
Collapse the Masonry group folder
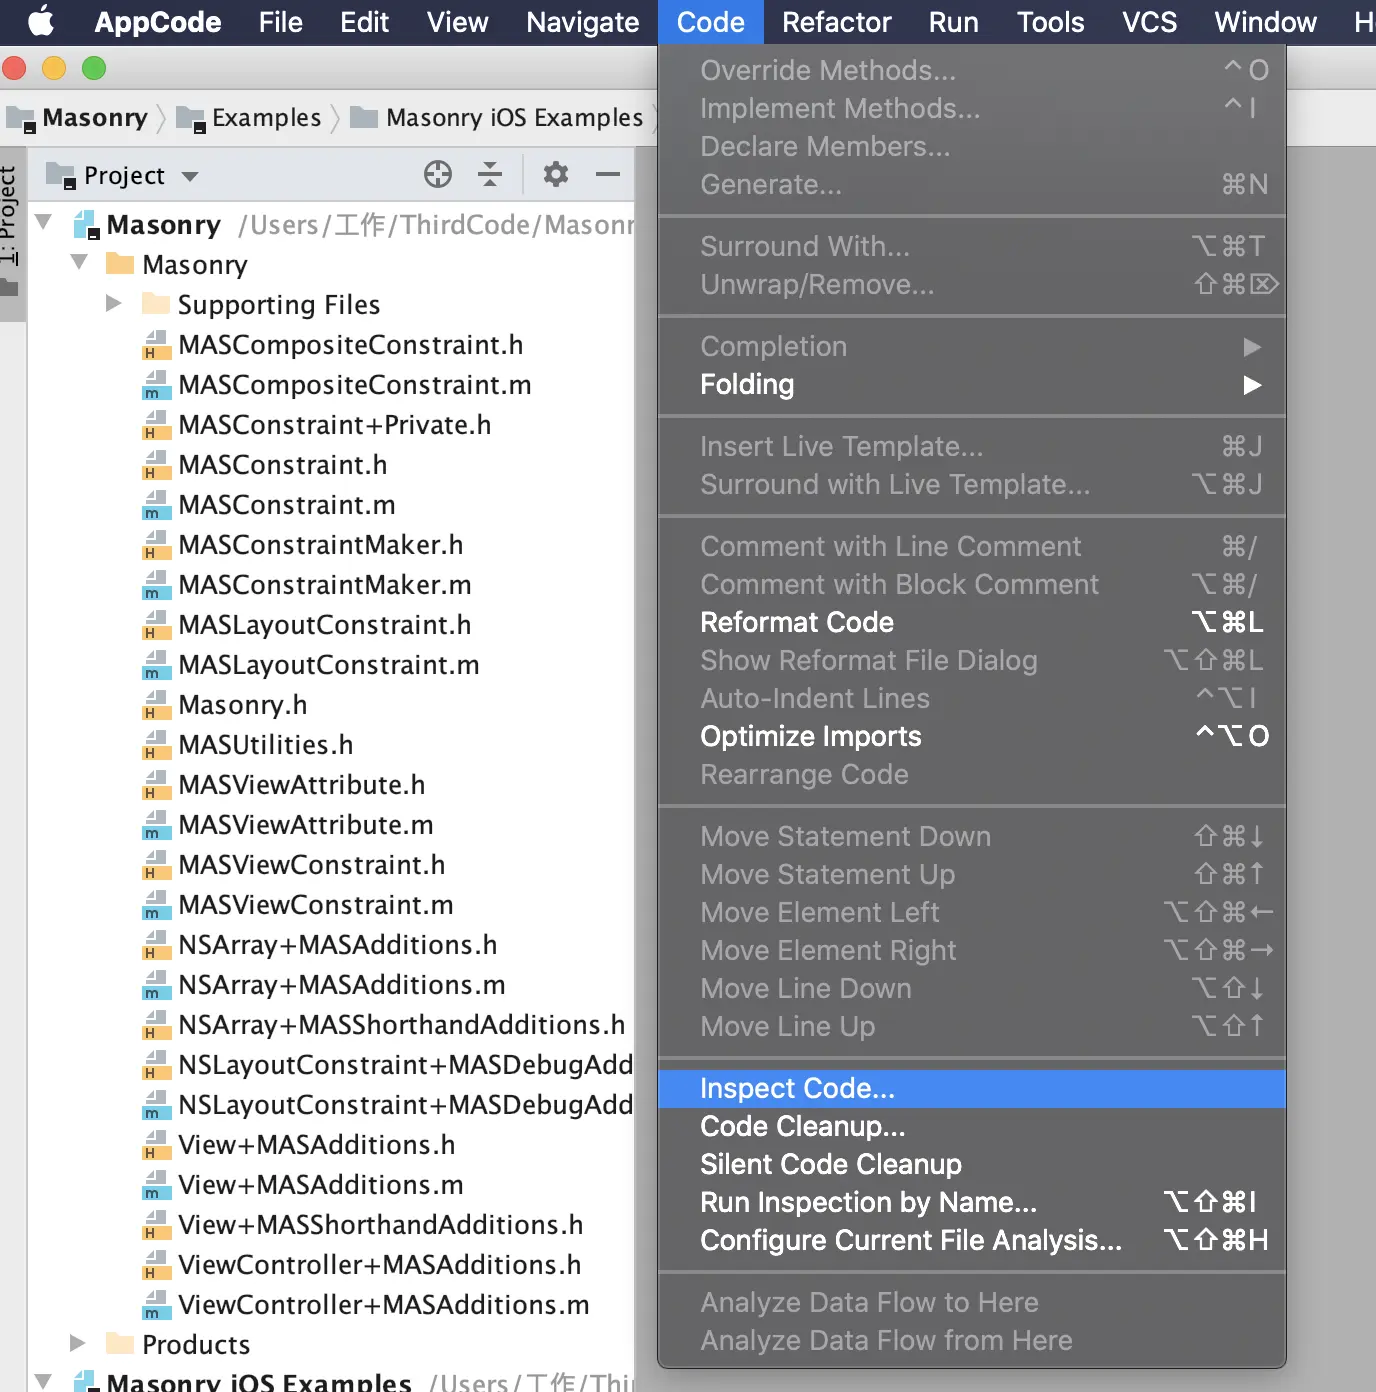80,262
